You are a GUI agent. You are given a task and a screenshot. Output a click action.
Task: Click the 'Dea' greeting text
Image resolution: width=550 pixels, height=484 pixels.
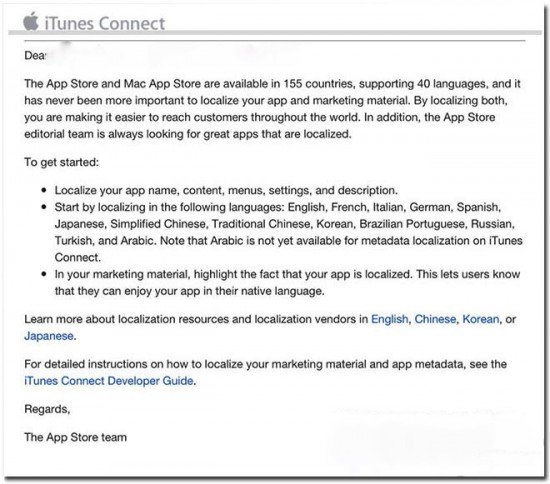pyautogui.click(x=35, y=55)
